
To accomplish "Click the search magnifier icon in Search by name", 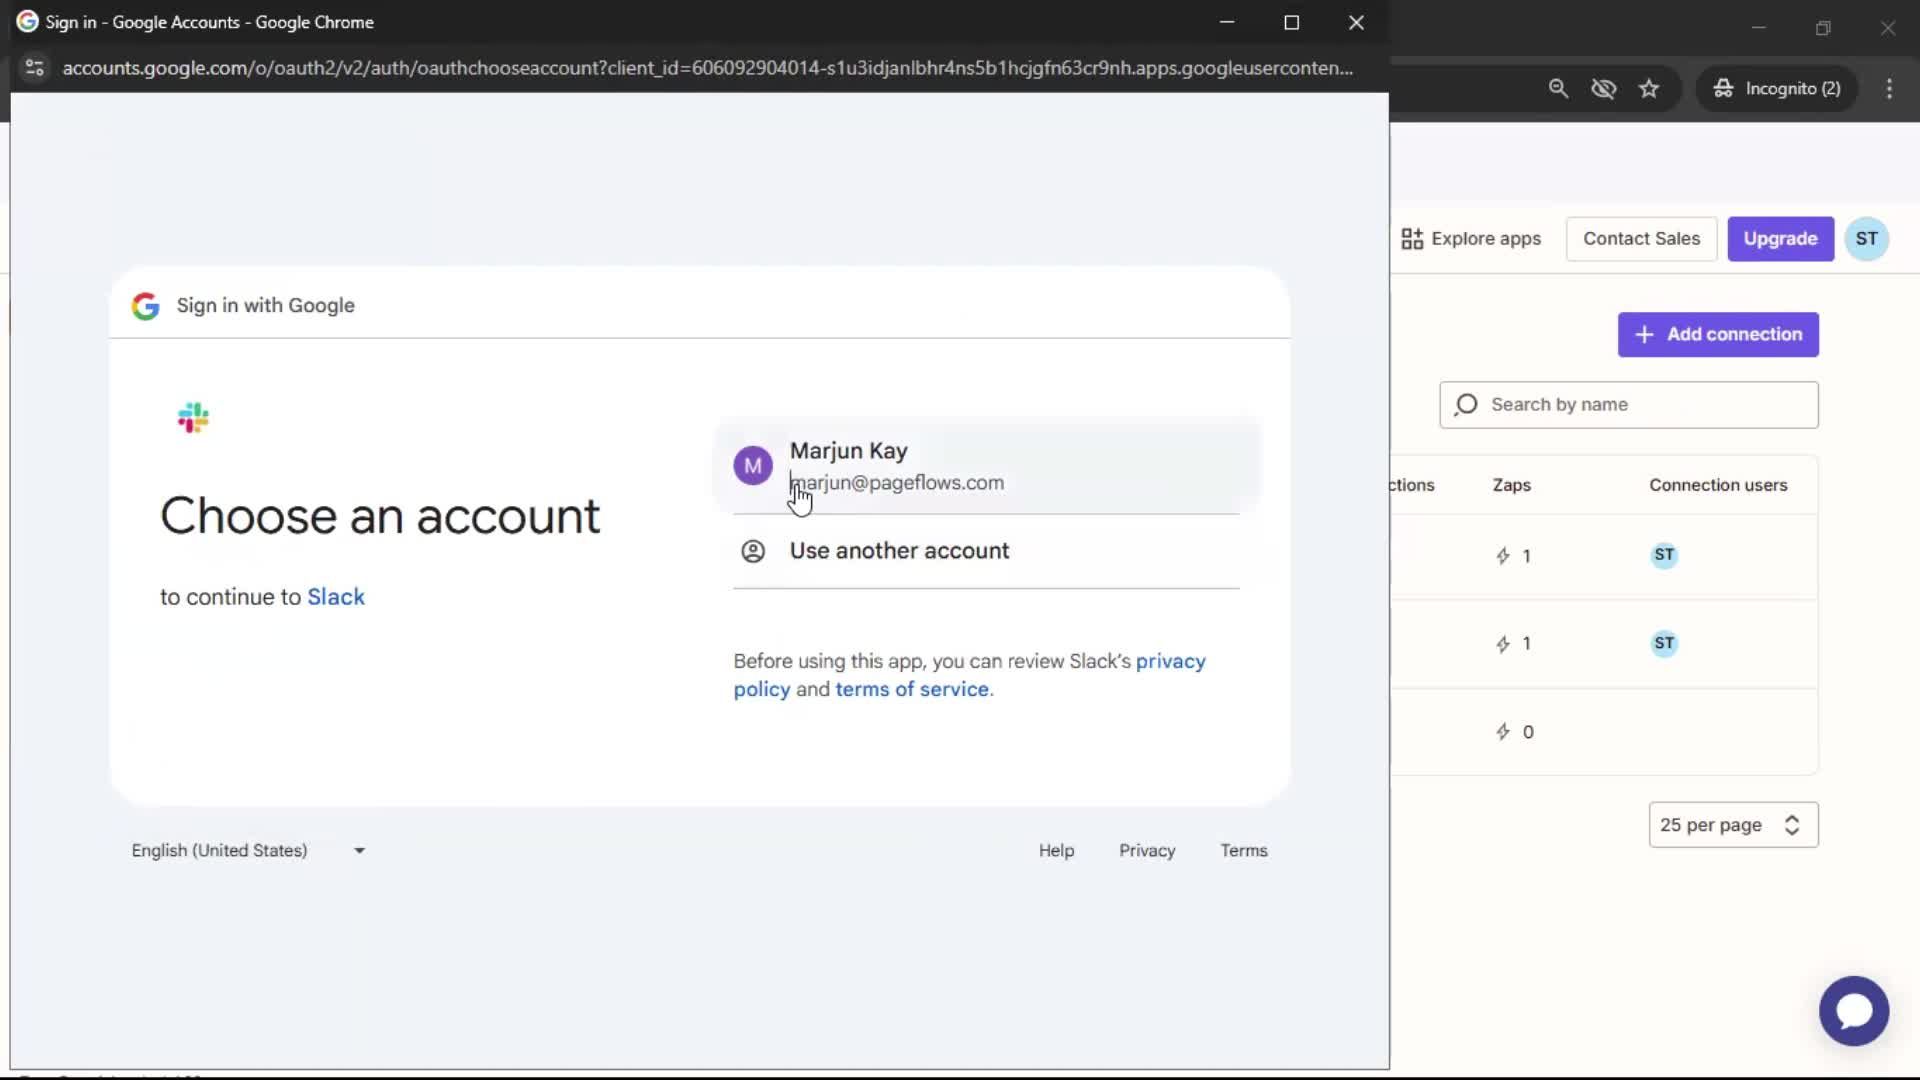I will pos(1466,405).
